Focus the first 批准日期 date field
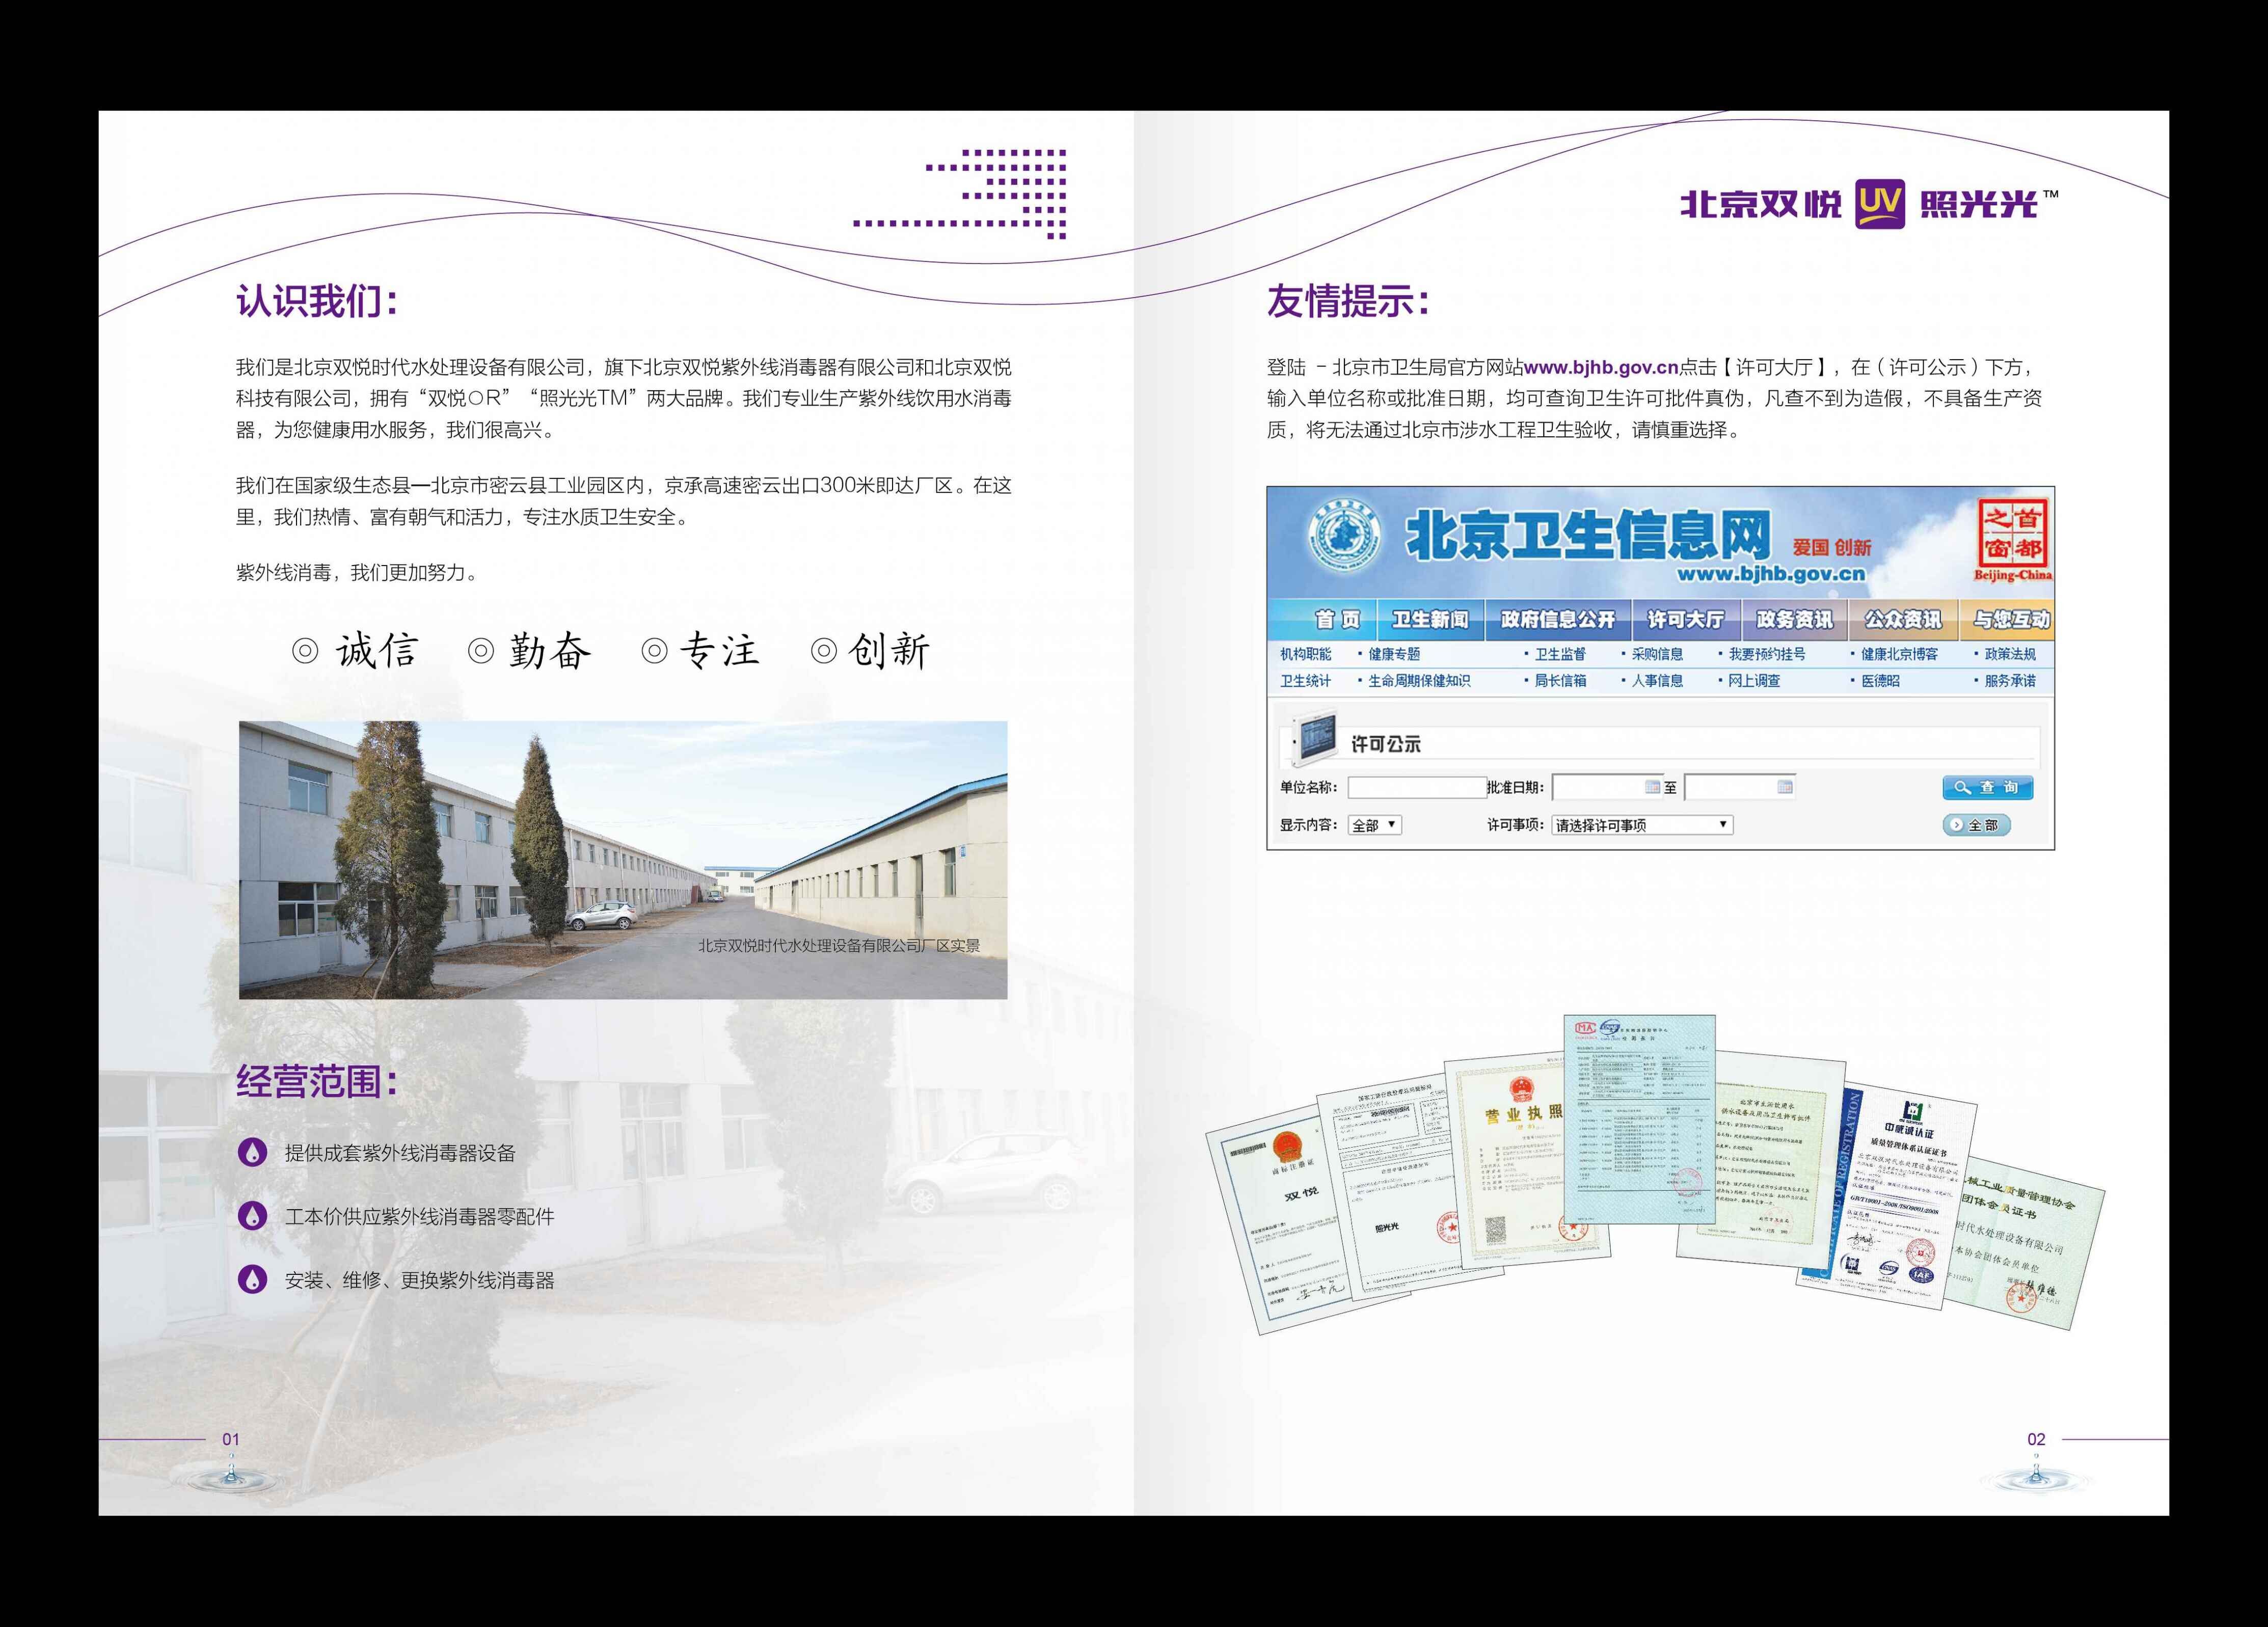2268x1627 pixels. [x=1607, y=787]
